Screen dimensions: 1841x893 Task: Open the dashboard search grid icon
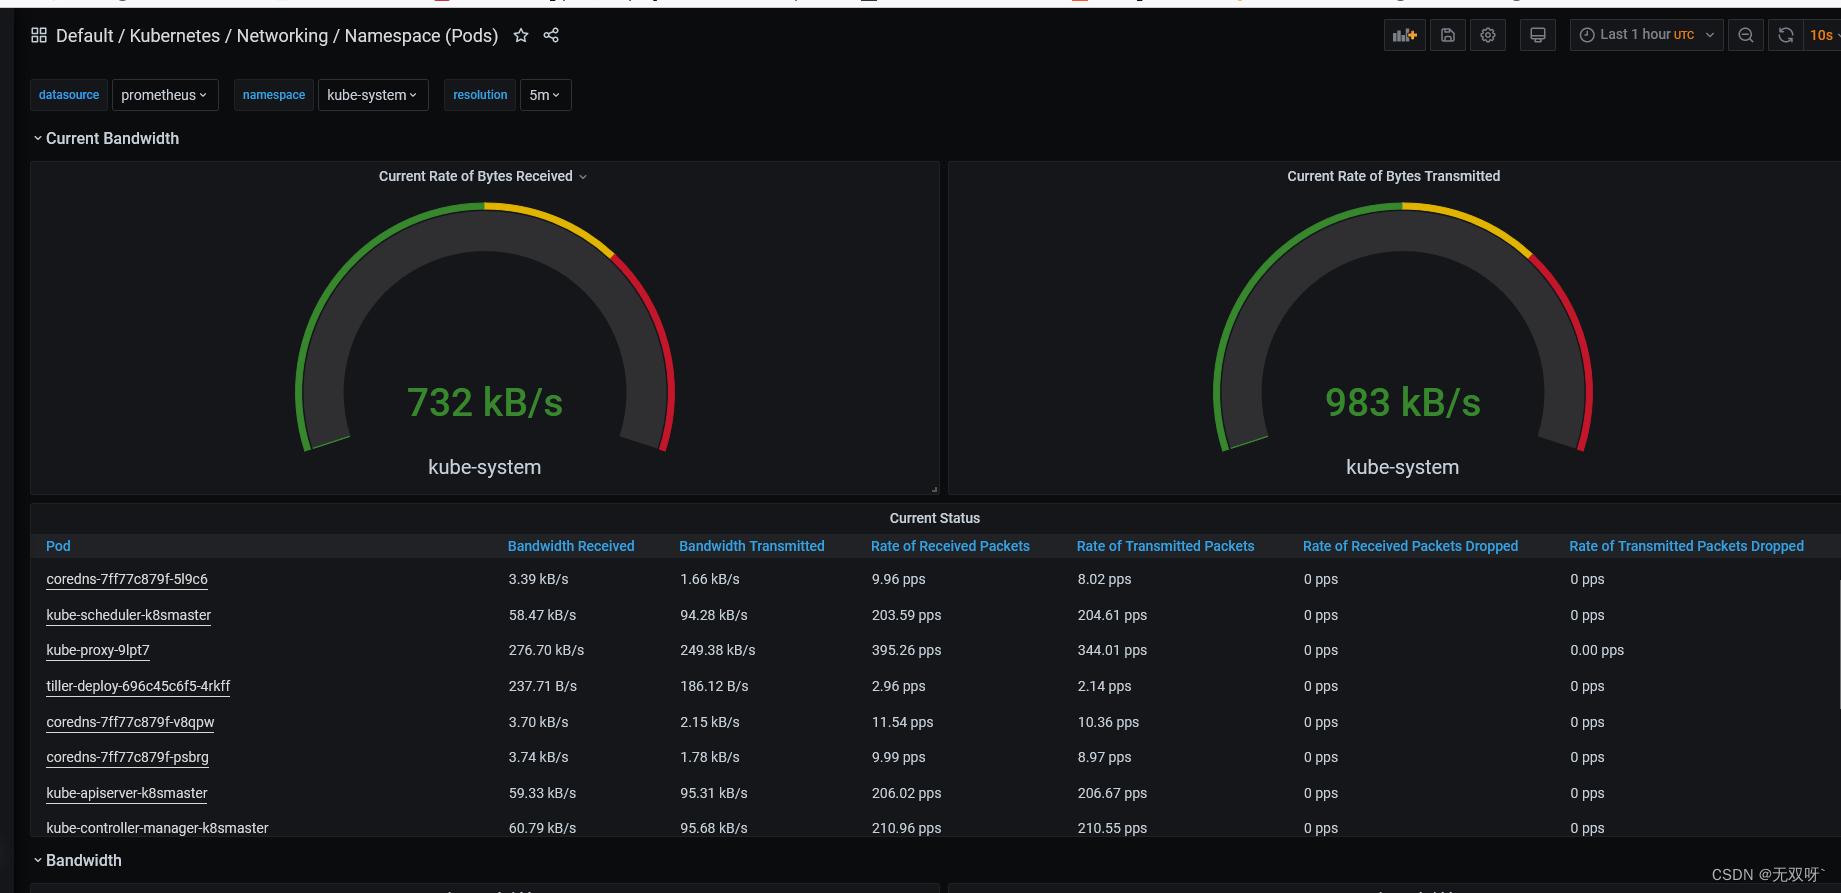pyautogui.click(x=39, y=35)
